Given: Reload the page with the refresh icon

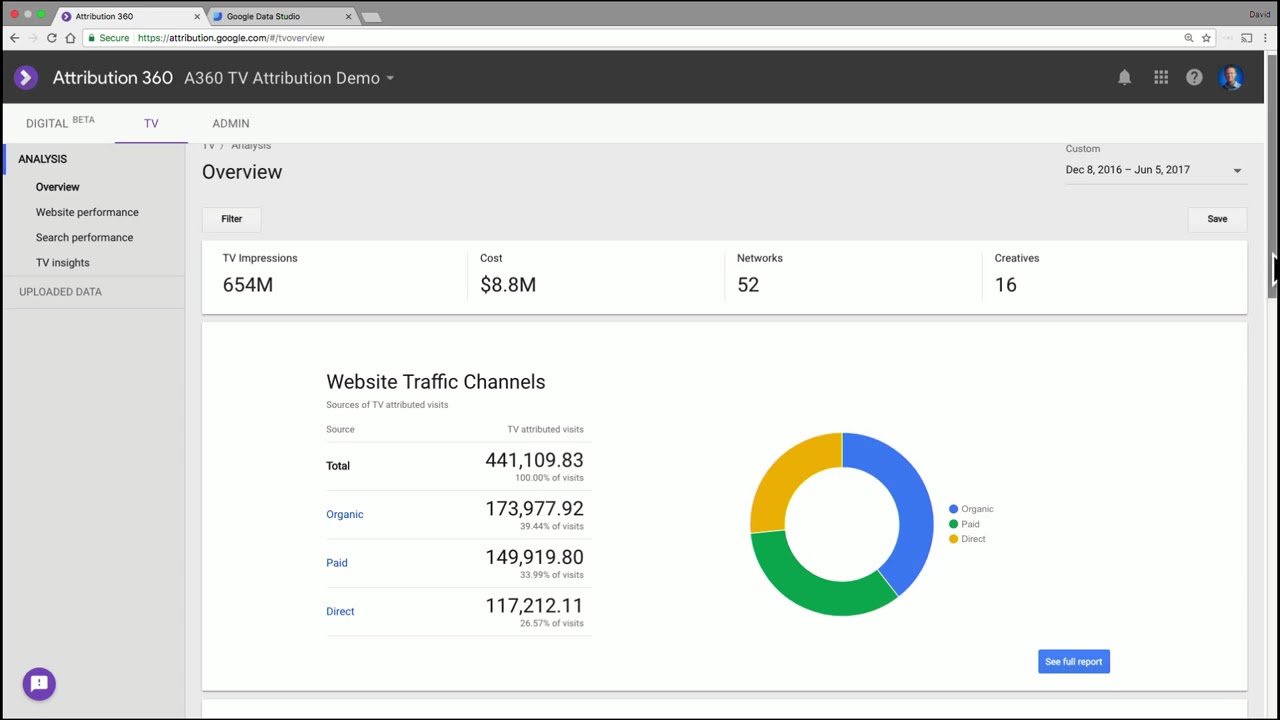Looking at the screenshot, I should pyautogui.click(x=51, y=38).
